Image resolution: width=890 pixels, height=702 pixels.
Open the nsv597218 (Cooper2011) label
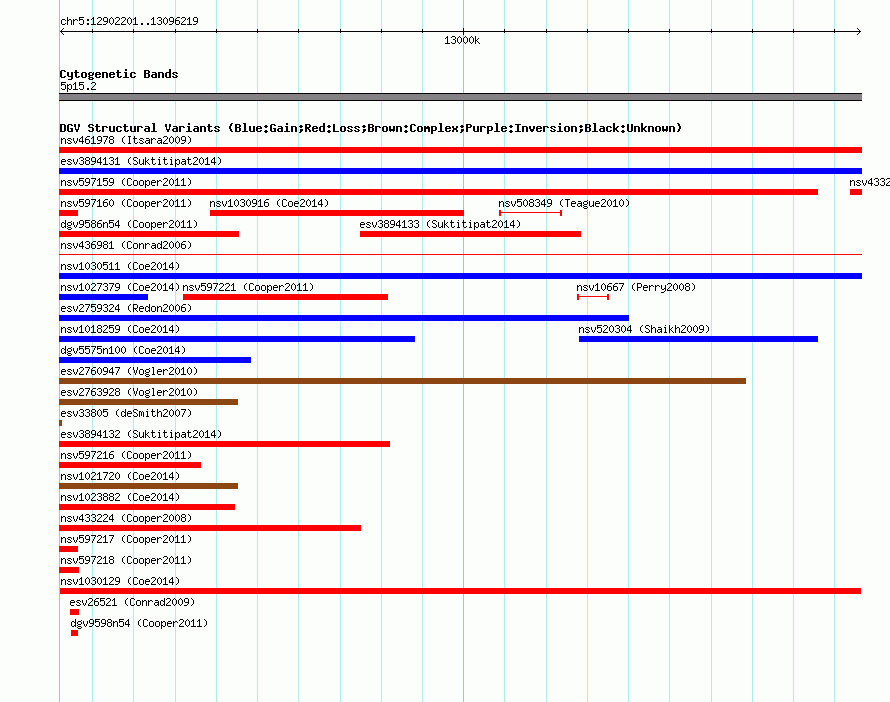point(126,560)
